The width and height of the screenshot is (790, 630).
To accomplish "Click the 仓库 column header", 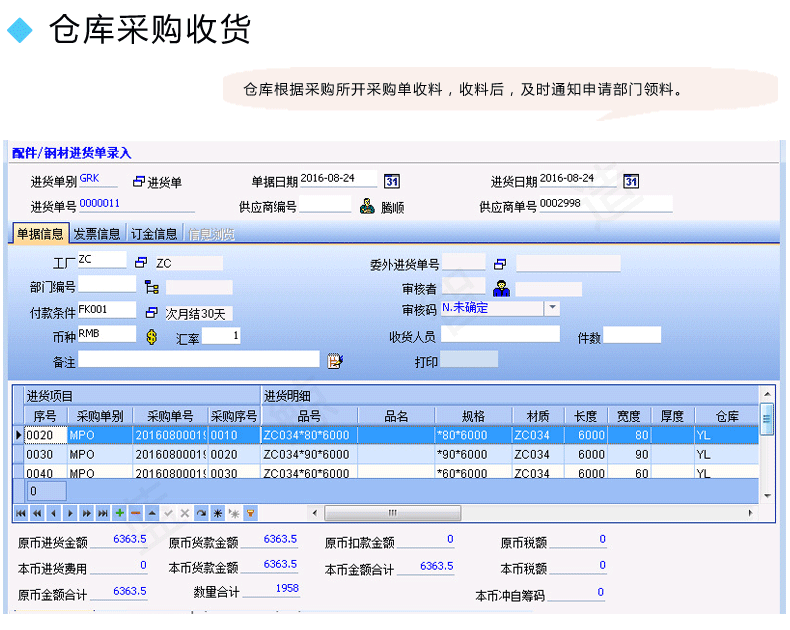I will tap(727, 416).
